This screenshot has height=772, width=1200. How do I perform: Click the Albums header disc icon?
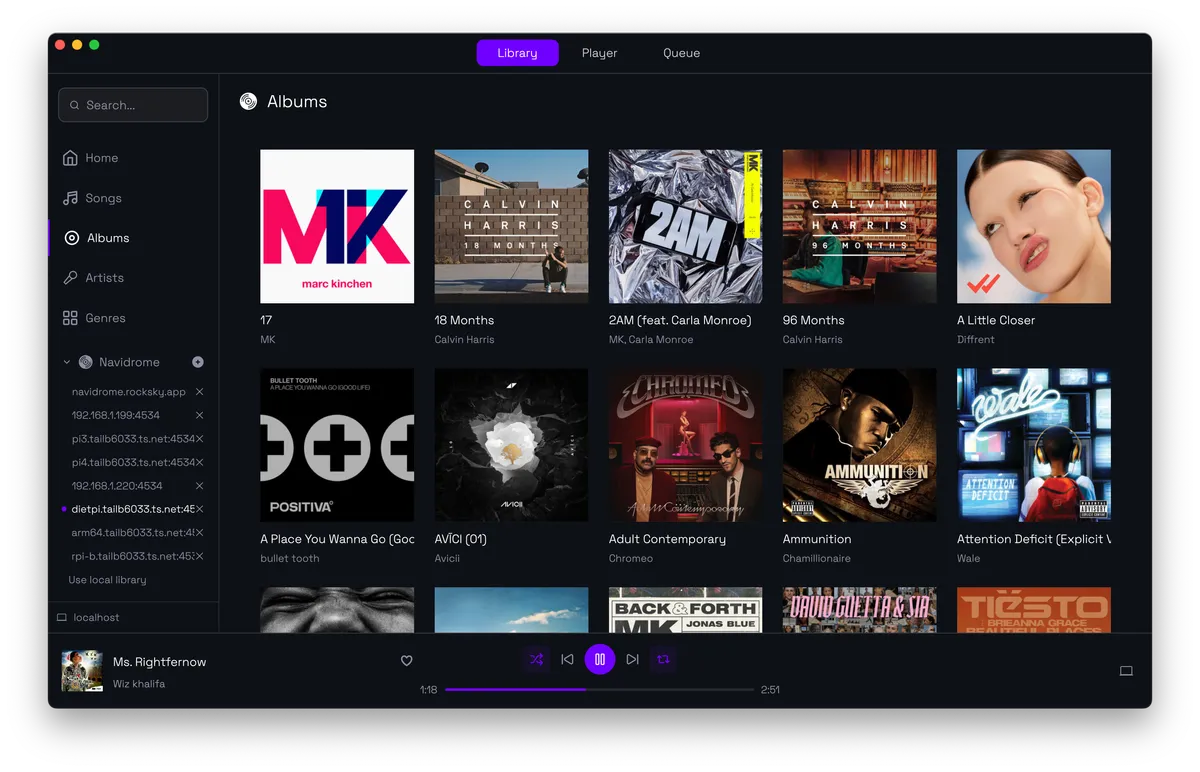point(248,101)
